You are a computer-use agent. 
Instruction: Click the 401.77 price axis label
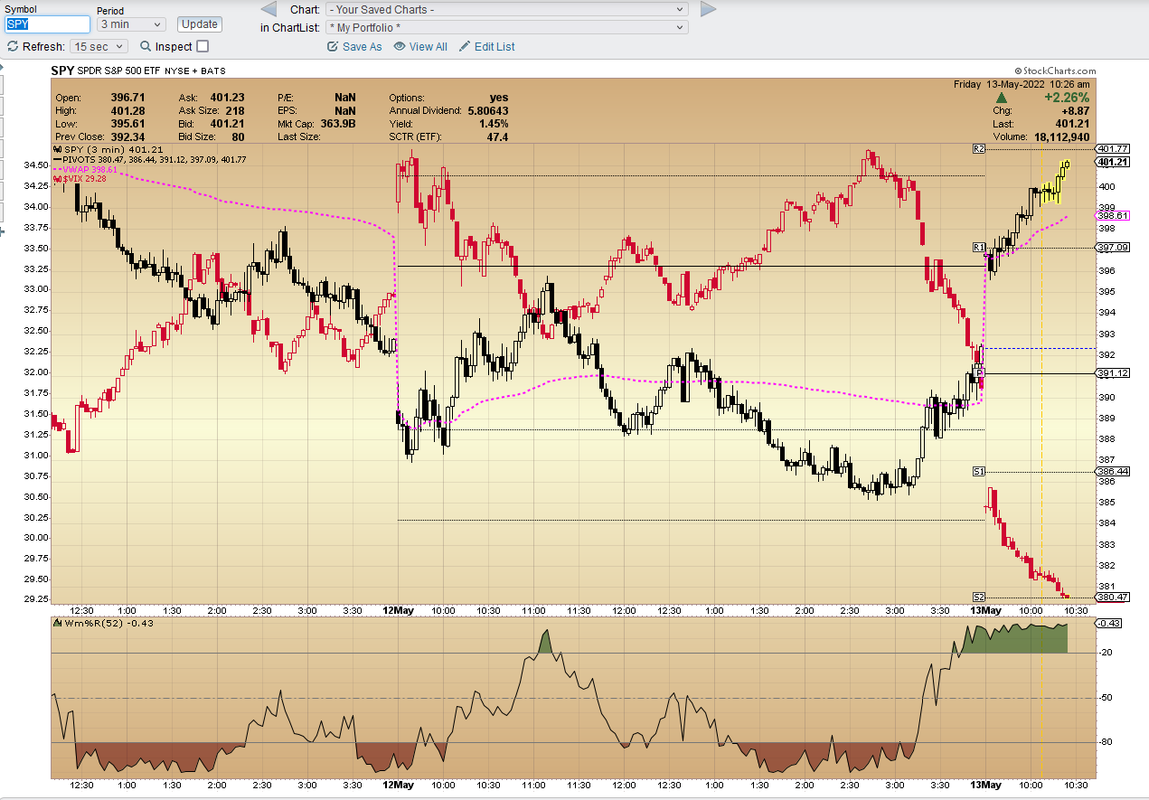(1112, 149)
